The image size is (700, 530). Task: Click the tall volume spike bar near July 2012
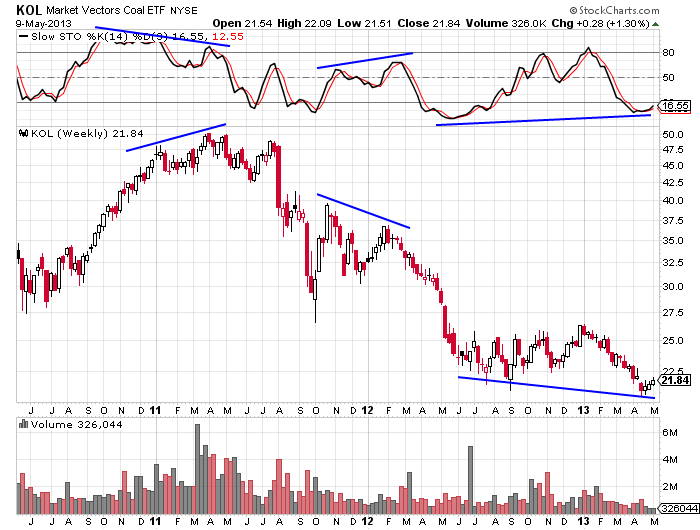[x=470, y=480]
